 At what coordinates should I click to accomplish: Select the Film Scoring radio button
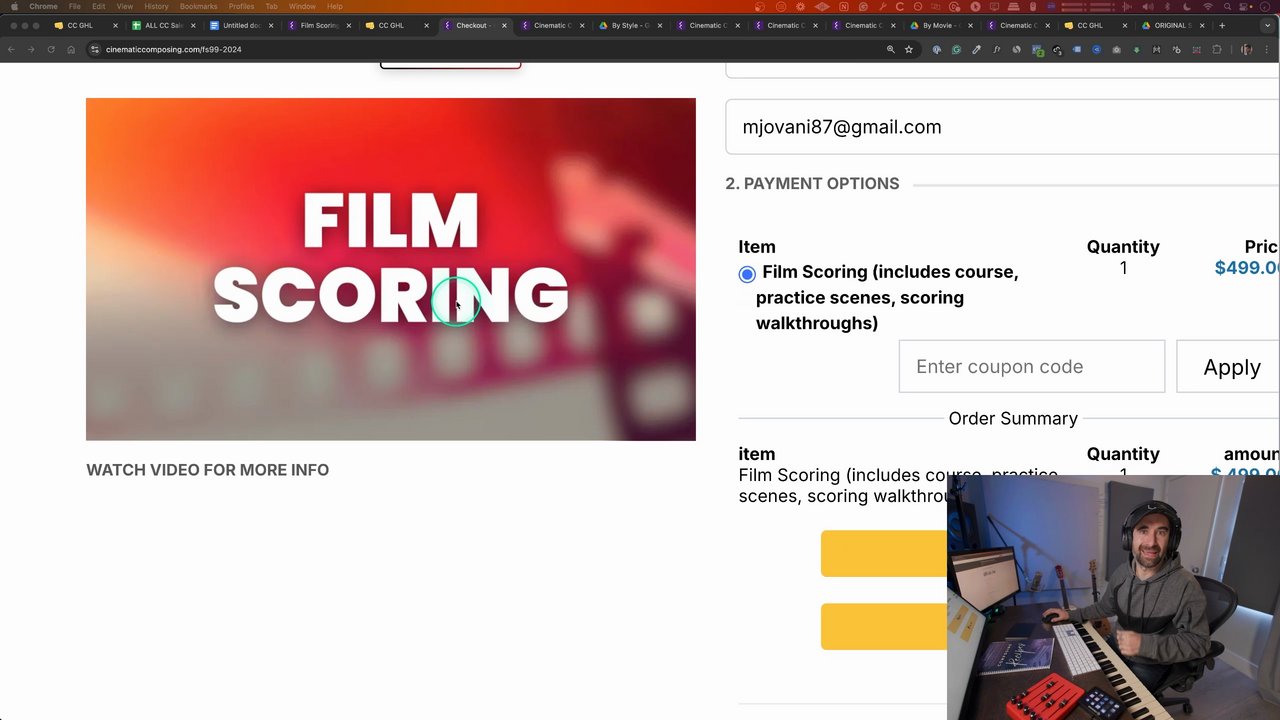pyautogui.click(x=747, y=274)
